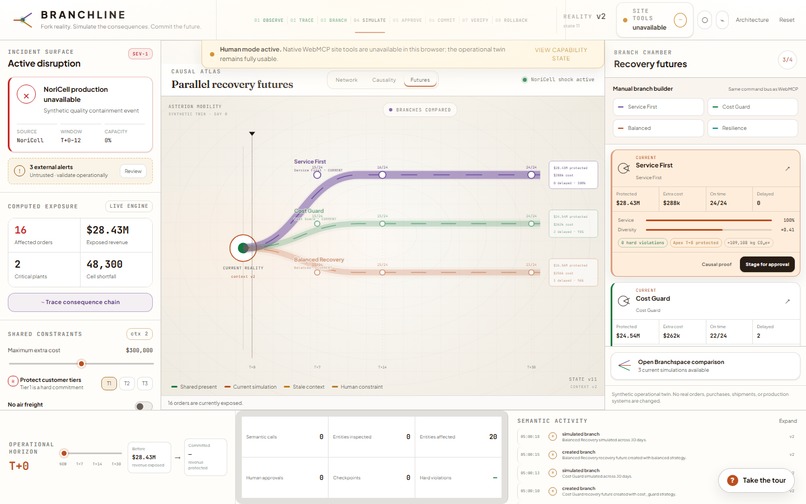This screenshot has width=806, height=504.
Task: Review the external alerts
Action: pos(133,171)
